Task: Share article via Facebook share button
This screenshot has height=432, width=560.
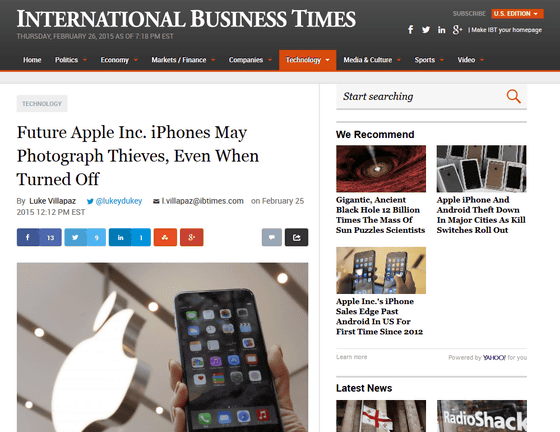Action: click(39, 237)
